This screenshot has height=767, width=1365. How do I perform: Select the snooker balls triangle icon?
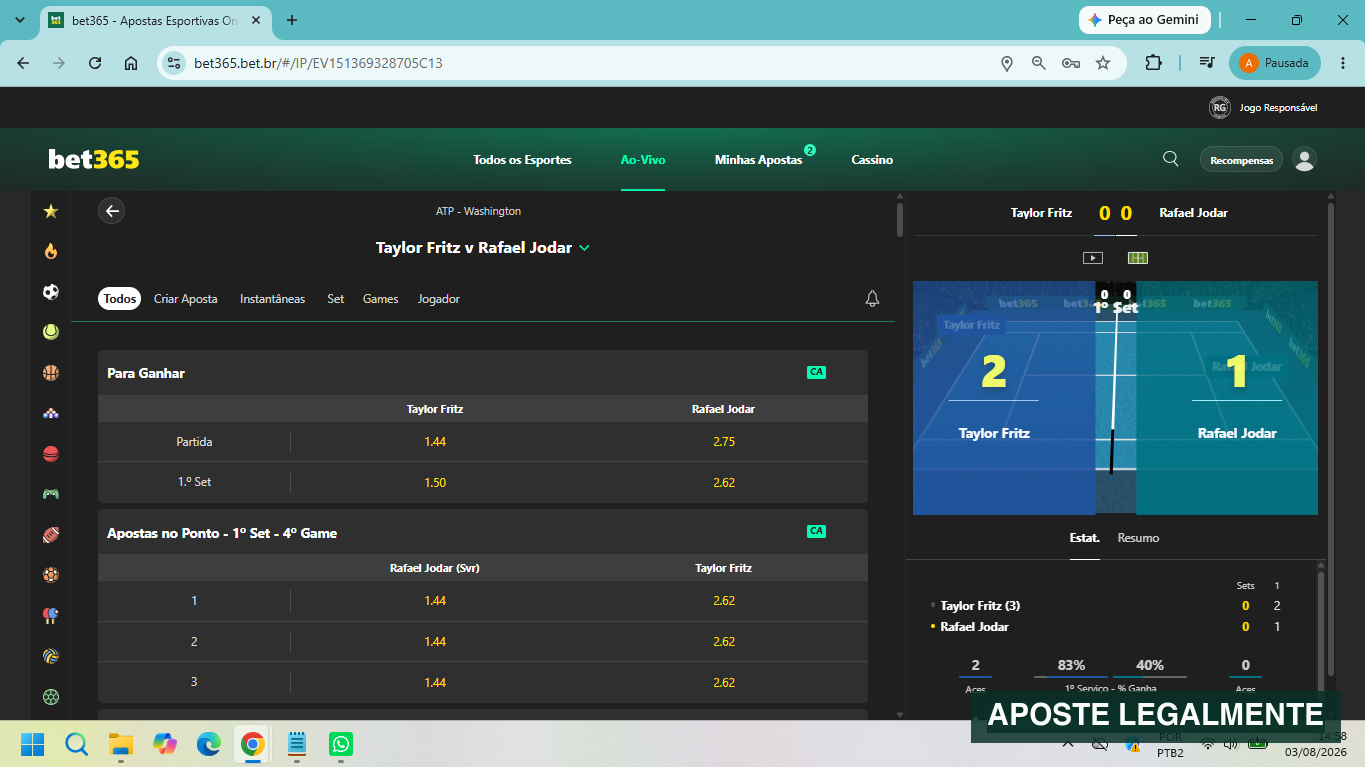pyautogui.click(x=51, y=413)
